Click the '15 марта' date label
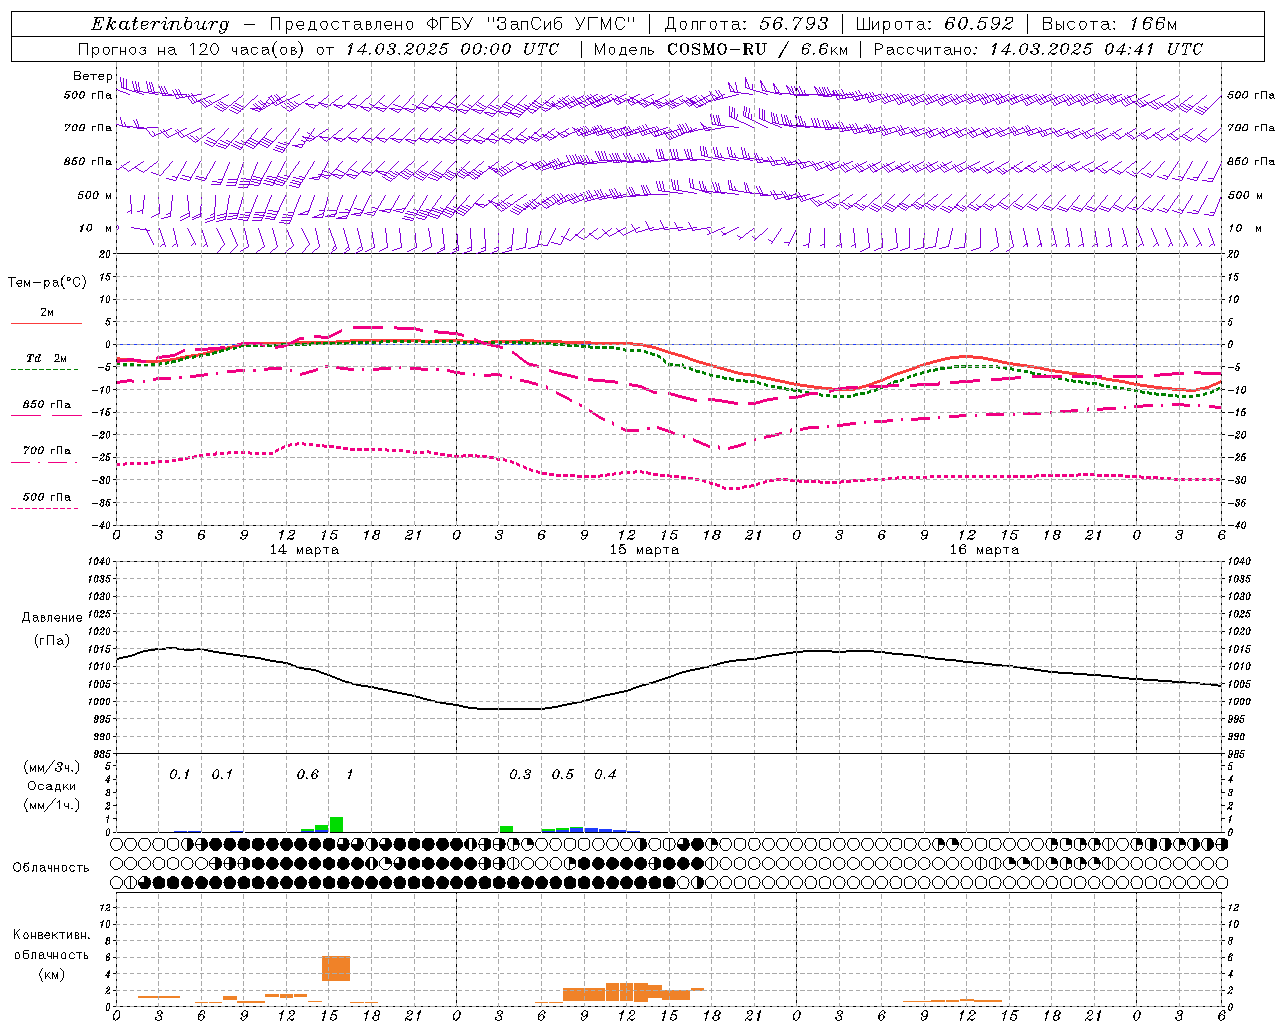Image resolution: width=1280 pixels, height=1024 pixels. click(644, 549)
